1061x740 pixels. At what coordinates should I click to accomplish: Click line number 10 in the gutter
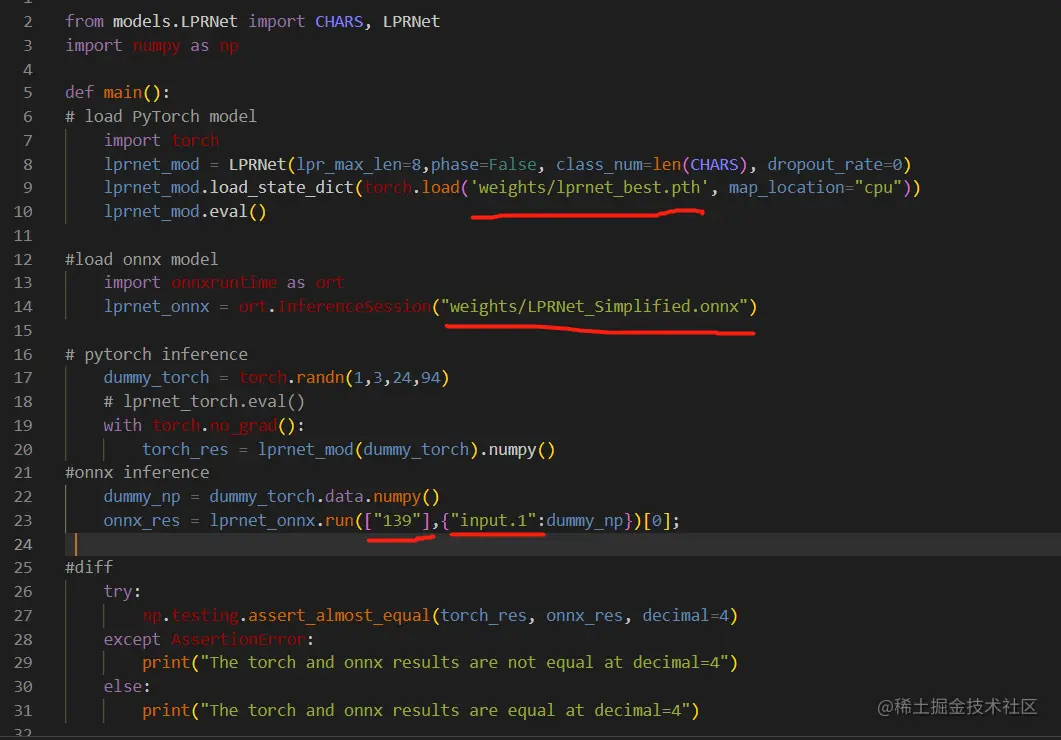23,212
